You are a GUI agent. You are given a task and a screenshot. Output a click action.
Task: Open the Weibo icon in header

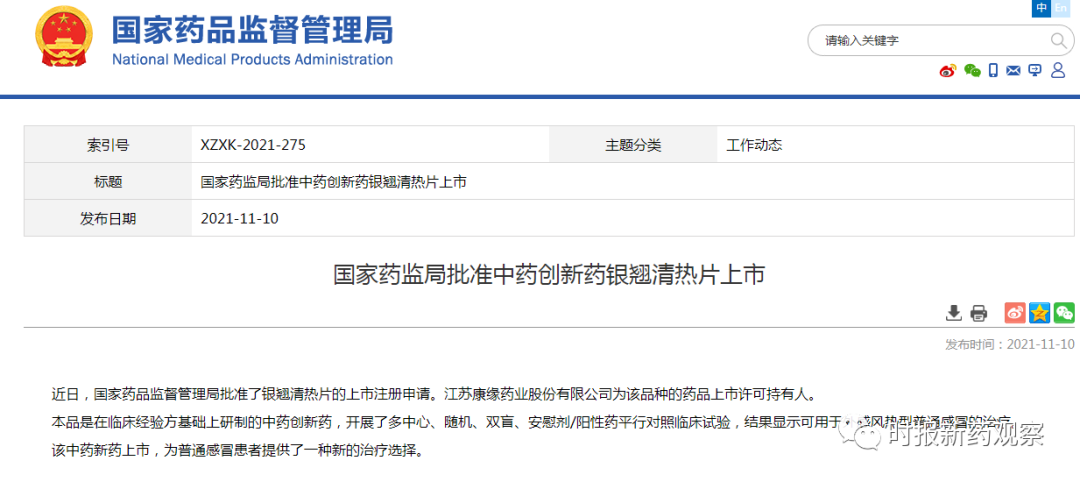(x=948, y=70)
